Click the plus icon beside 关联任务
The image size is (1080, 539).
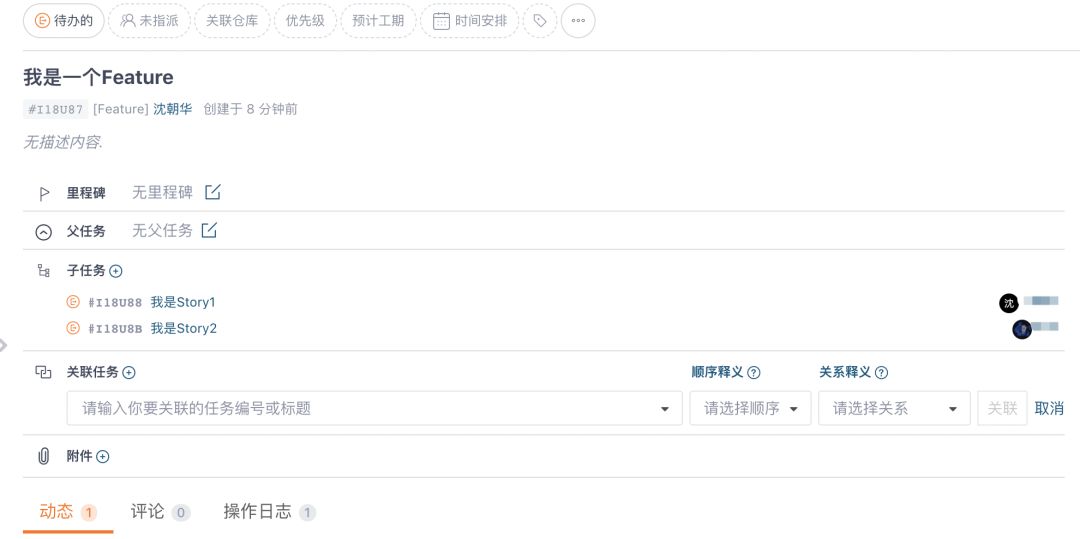tap(129, 373)
